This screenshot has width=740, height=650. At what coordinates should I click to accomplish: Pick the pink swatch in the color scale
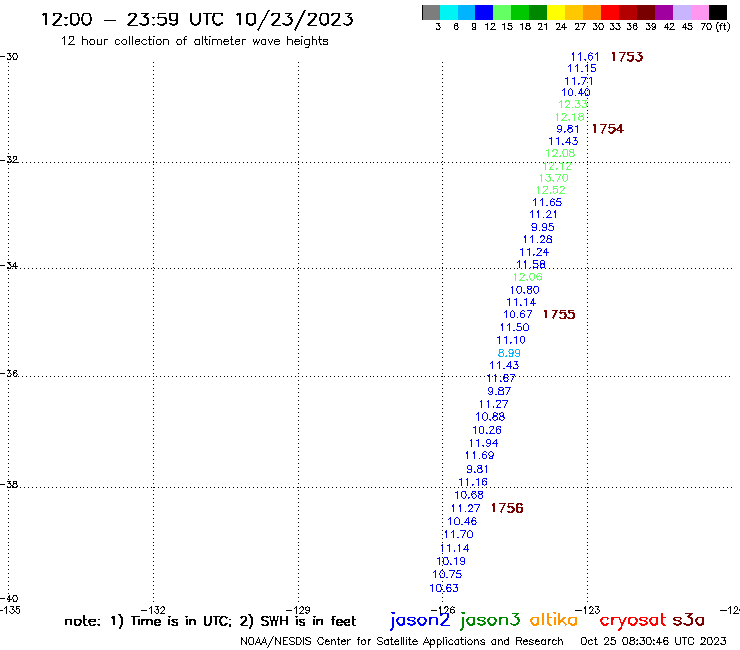(700, 12)
